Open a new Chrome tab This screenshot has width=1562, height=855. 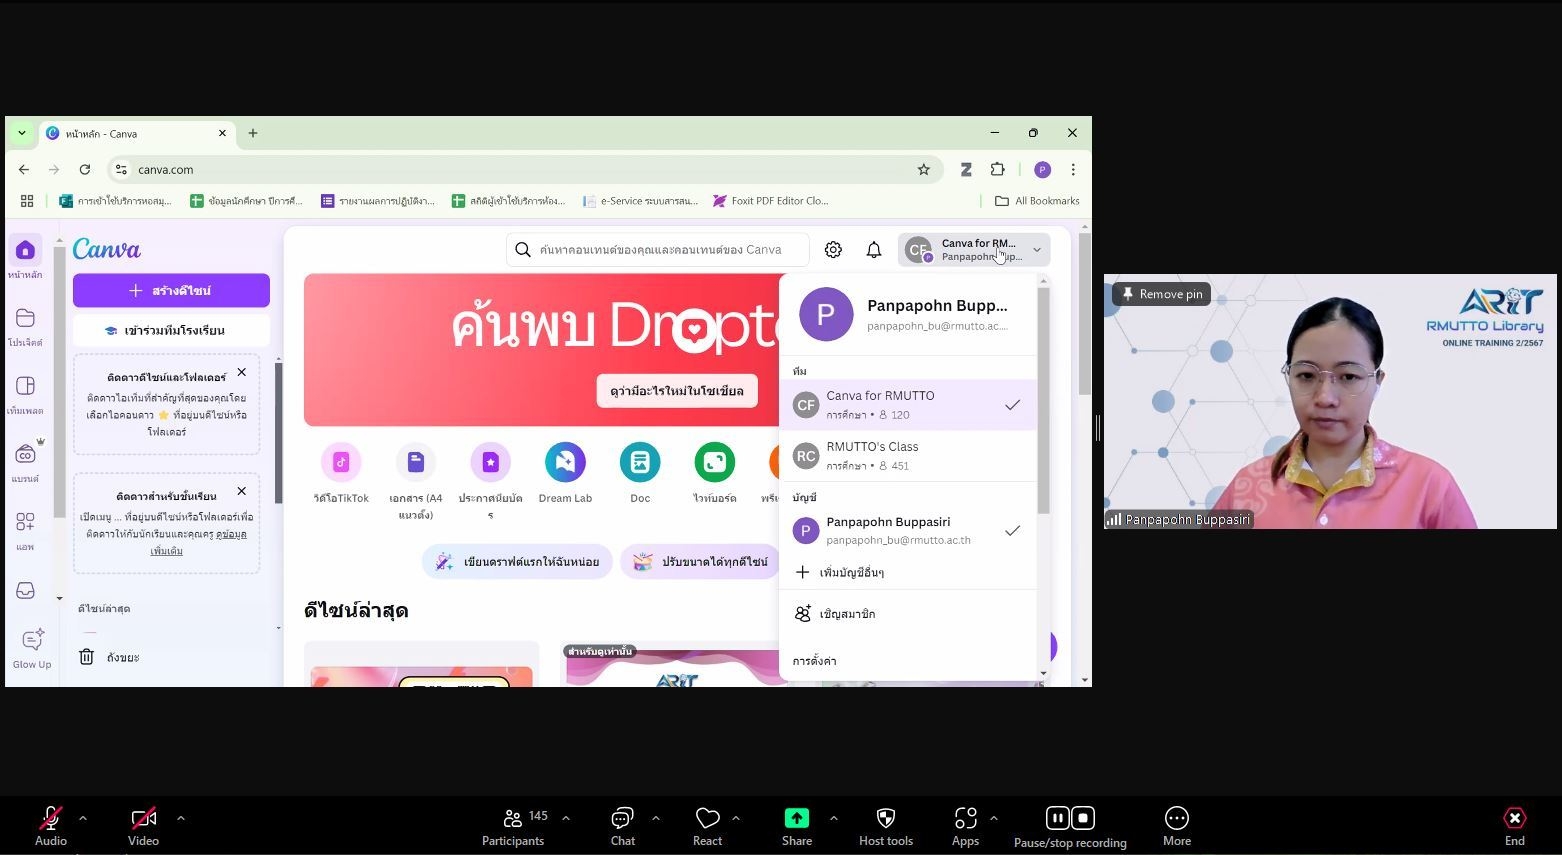253,133
